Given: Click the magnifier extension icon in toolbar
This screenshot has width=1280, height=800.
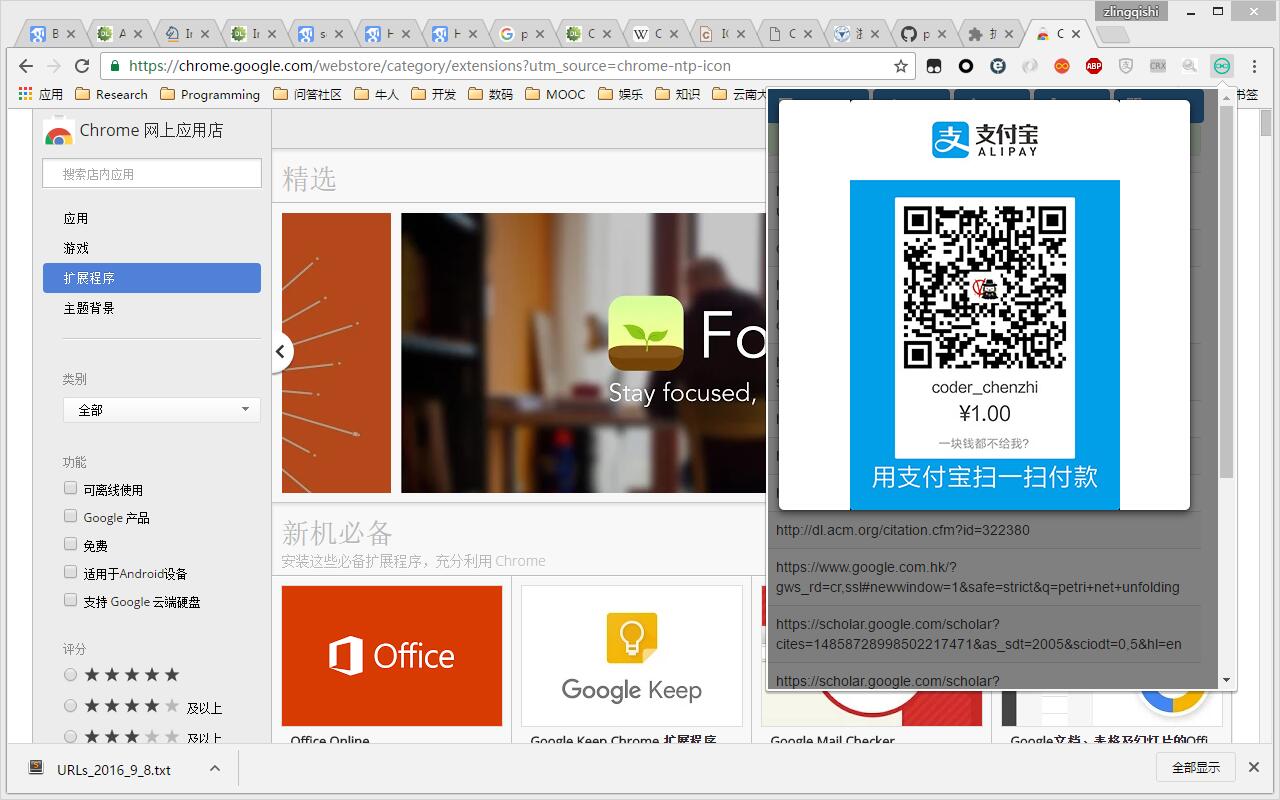Looking at the screenshot, I should coord(1190,66).
